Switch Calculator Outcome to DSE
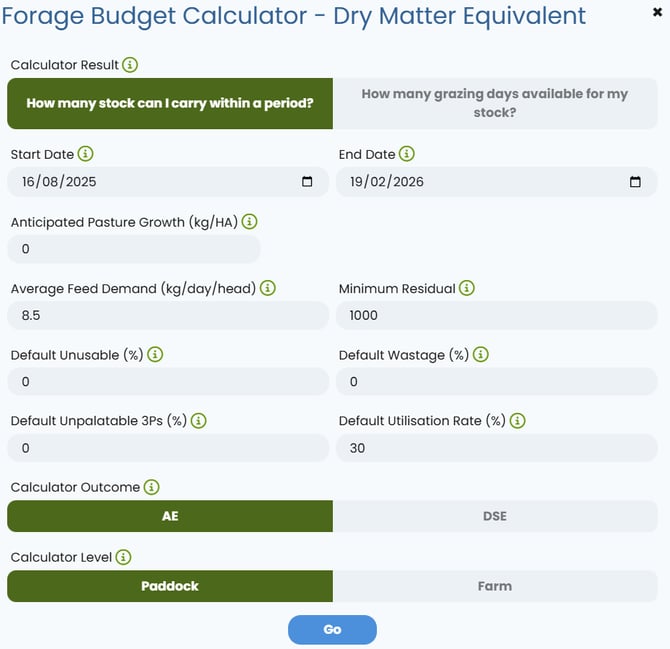This screenshot has width=670, height=649. click(495, 516)
